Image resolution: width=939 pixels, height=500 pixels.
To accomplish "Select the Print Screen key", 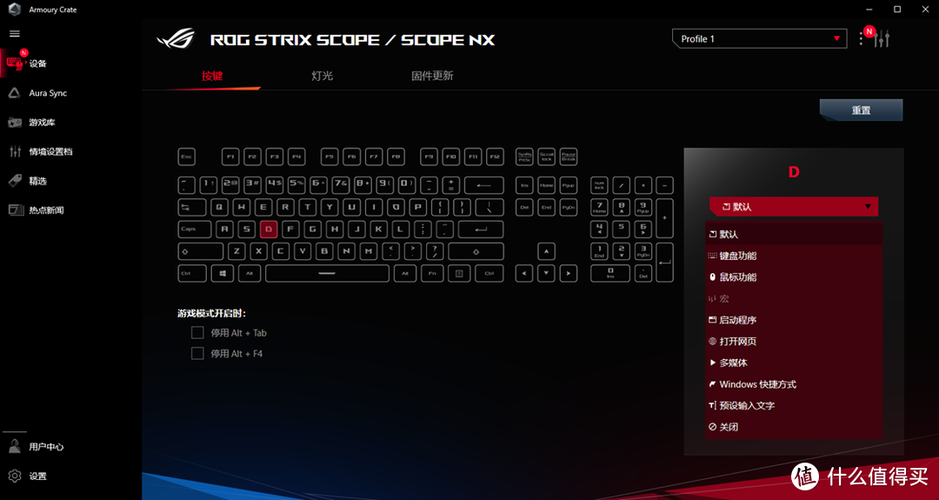I will 525,157.
